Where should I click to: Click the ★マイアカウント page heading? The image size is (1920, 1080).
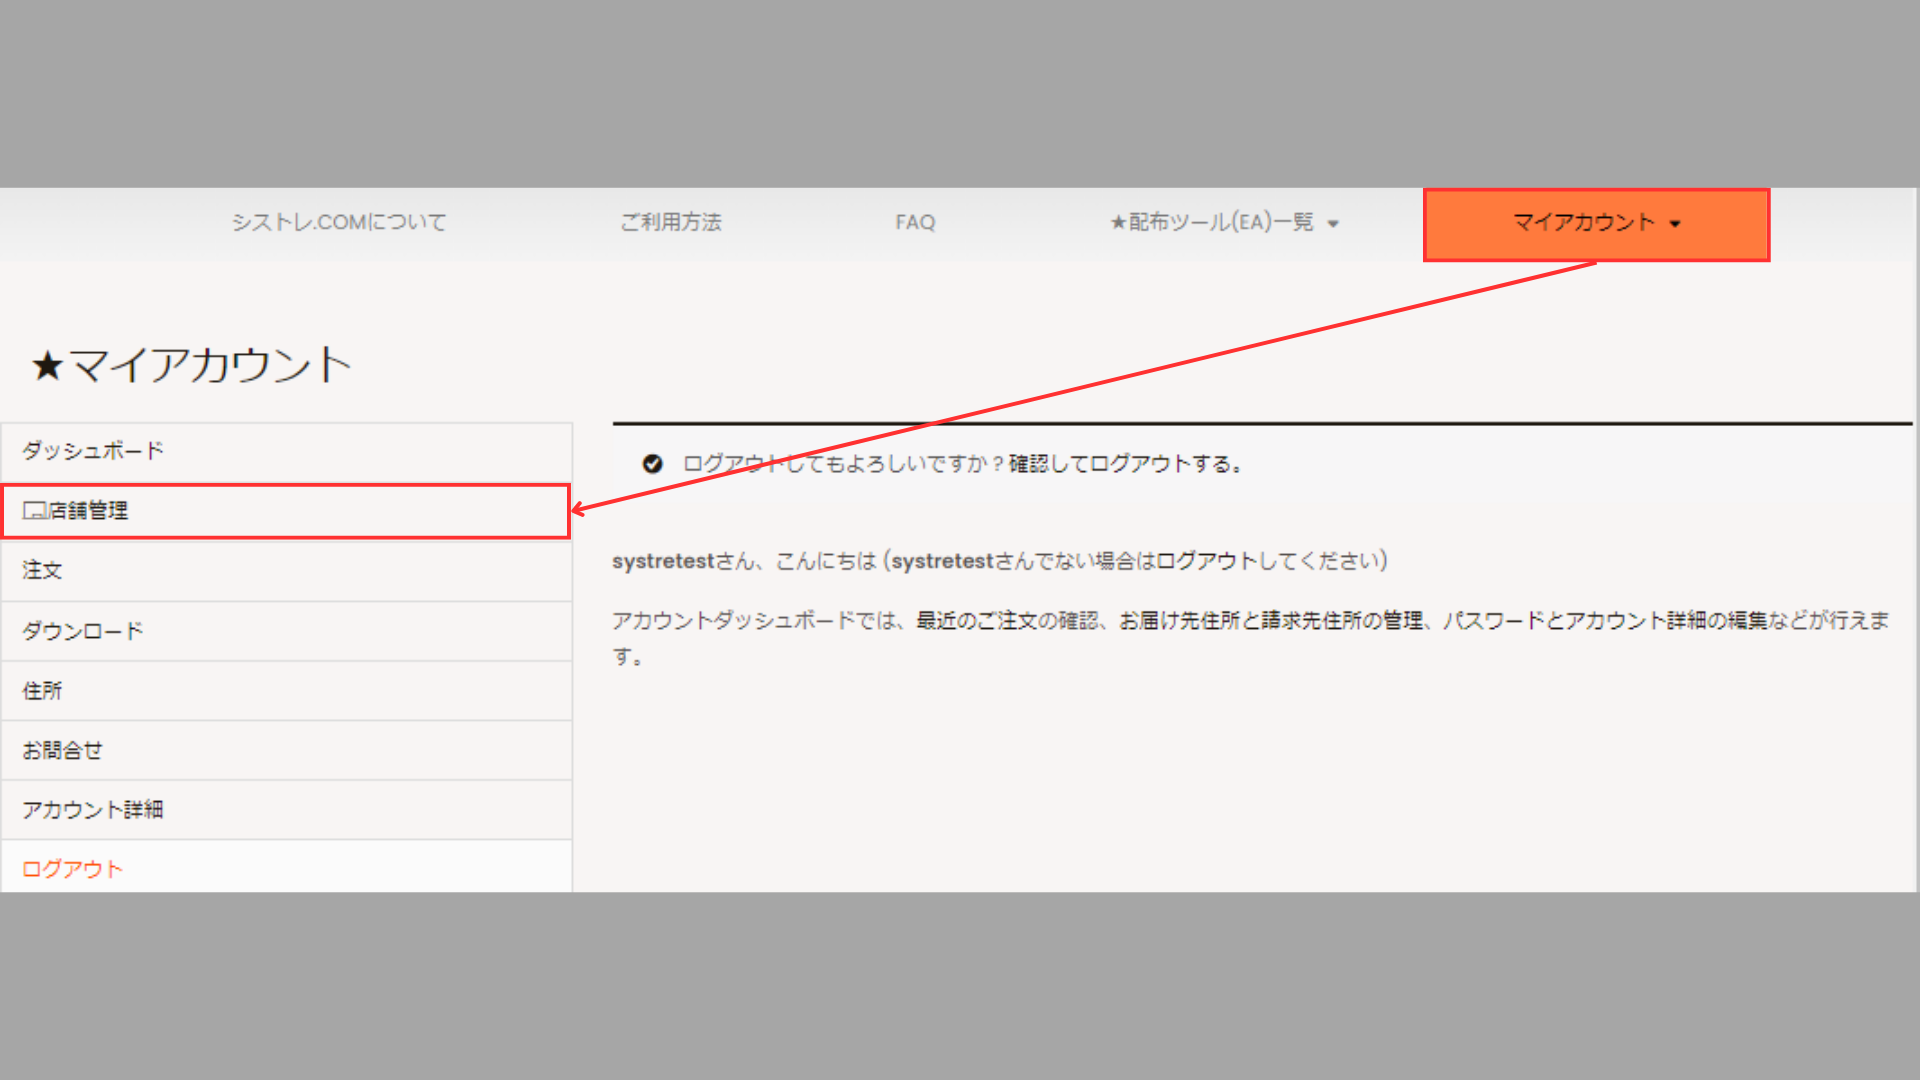191,365
